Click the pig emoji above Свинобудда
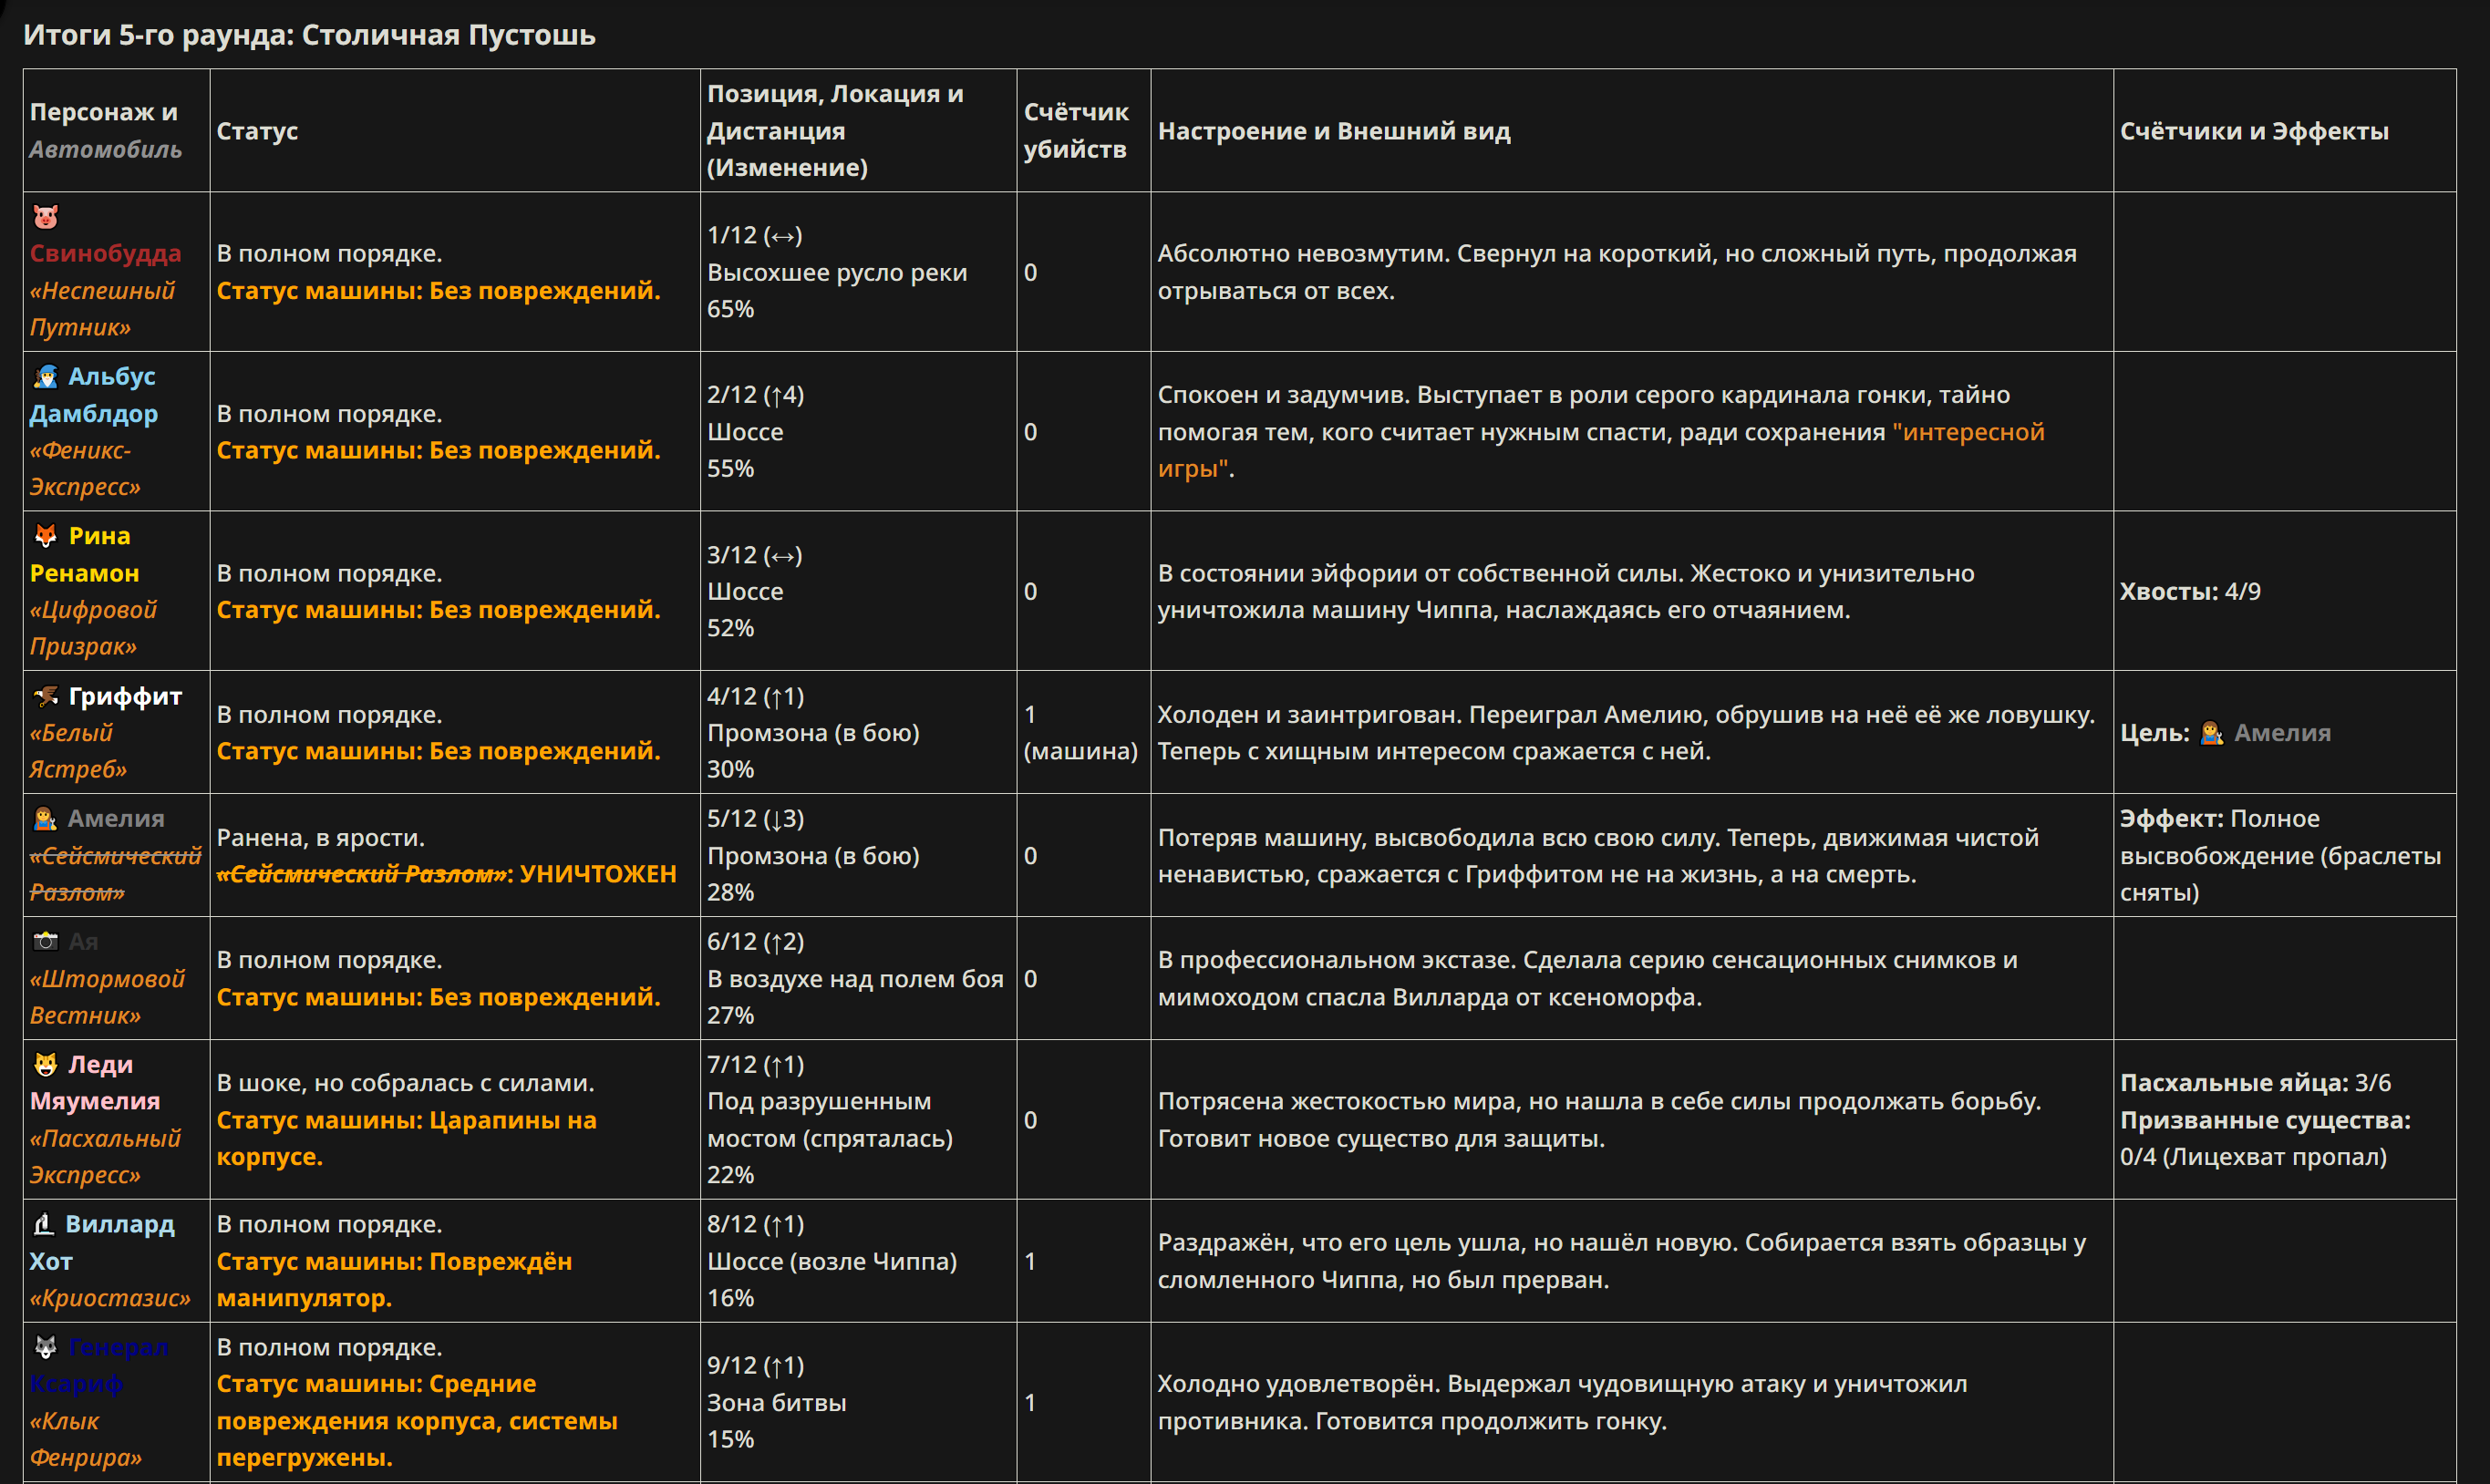 46,216
